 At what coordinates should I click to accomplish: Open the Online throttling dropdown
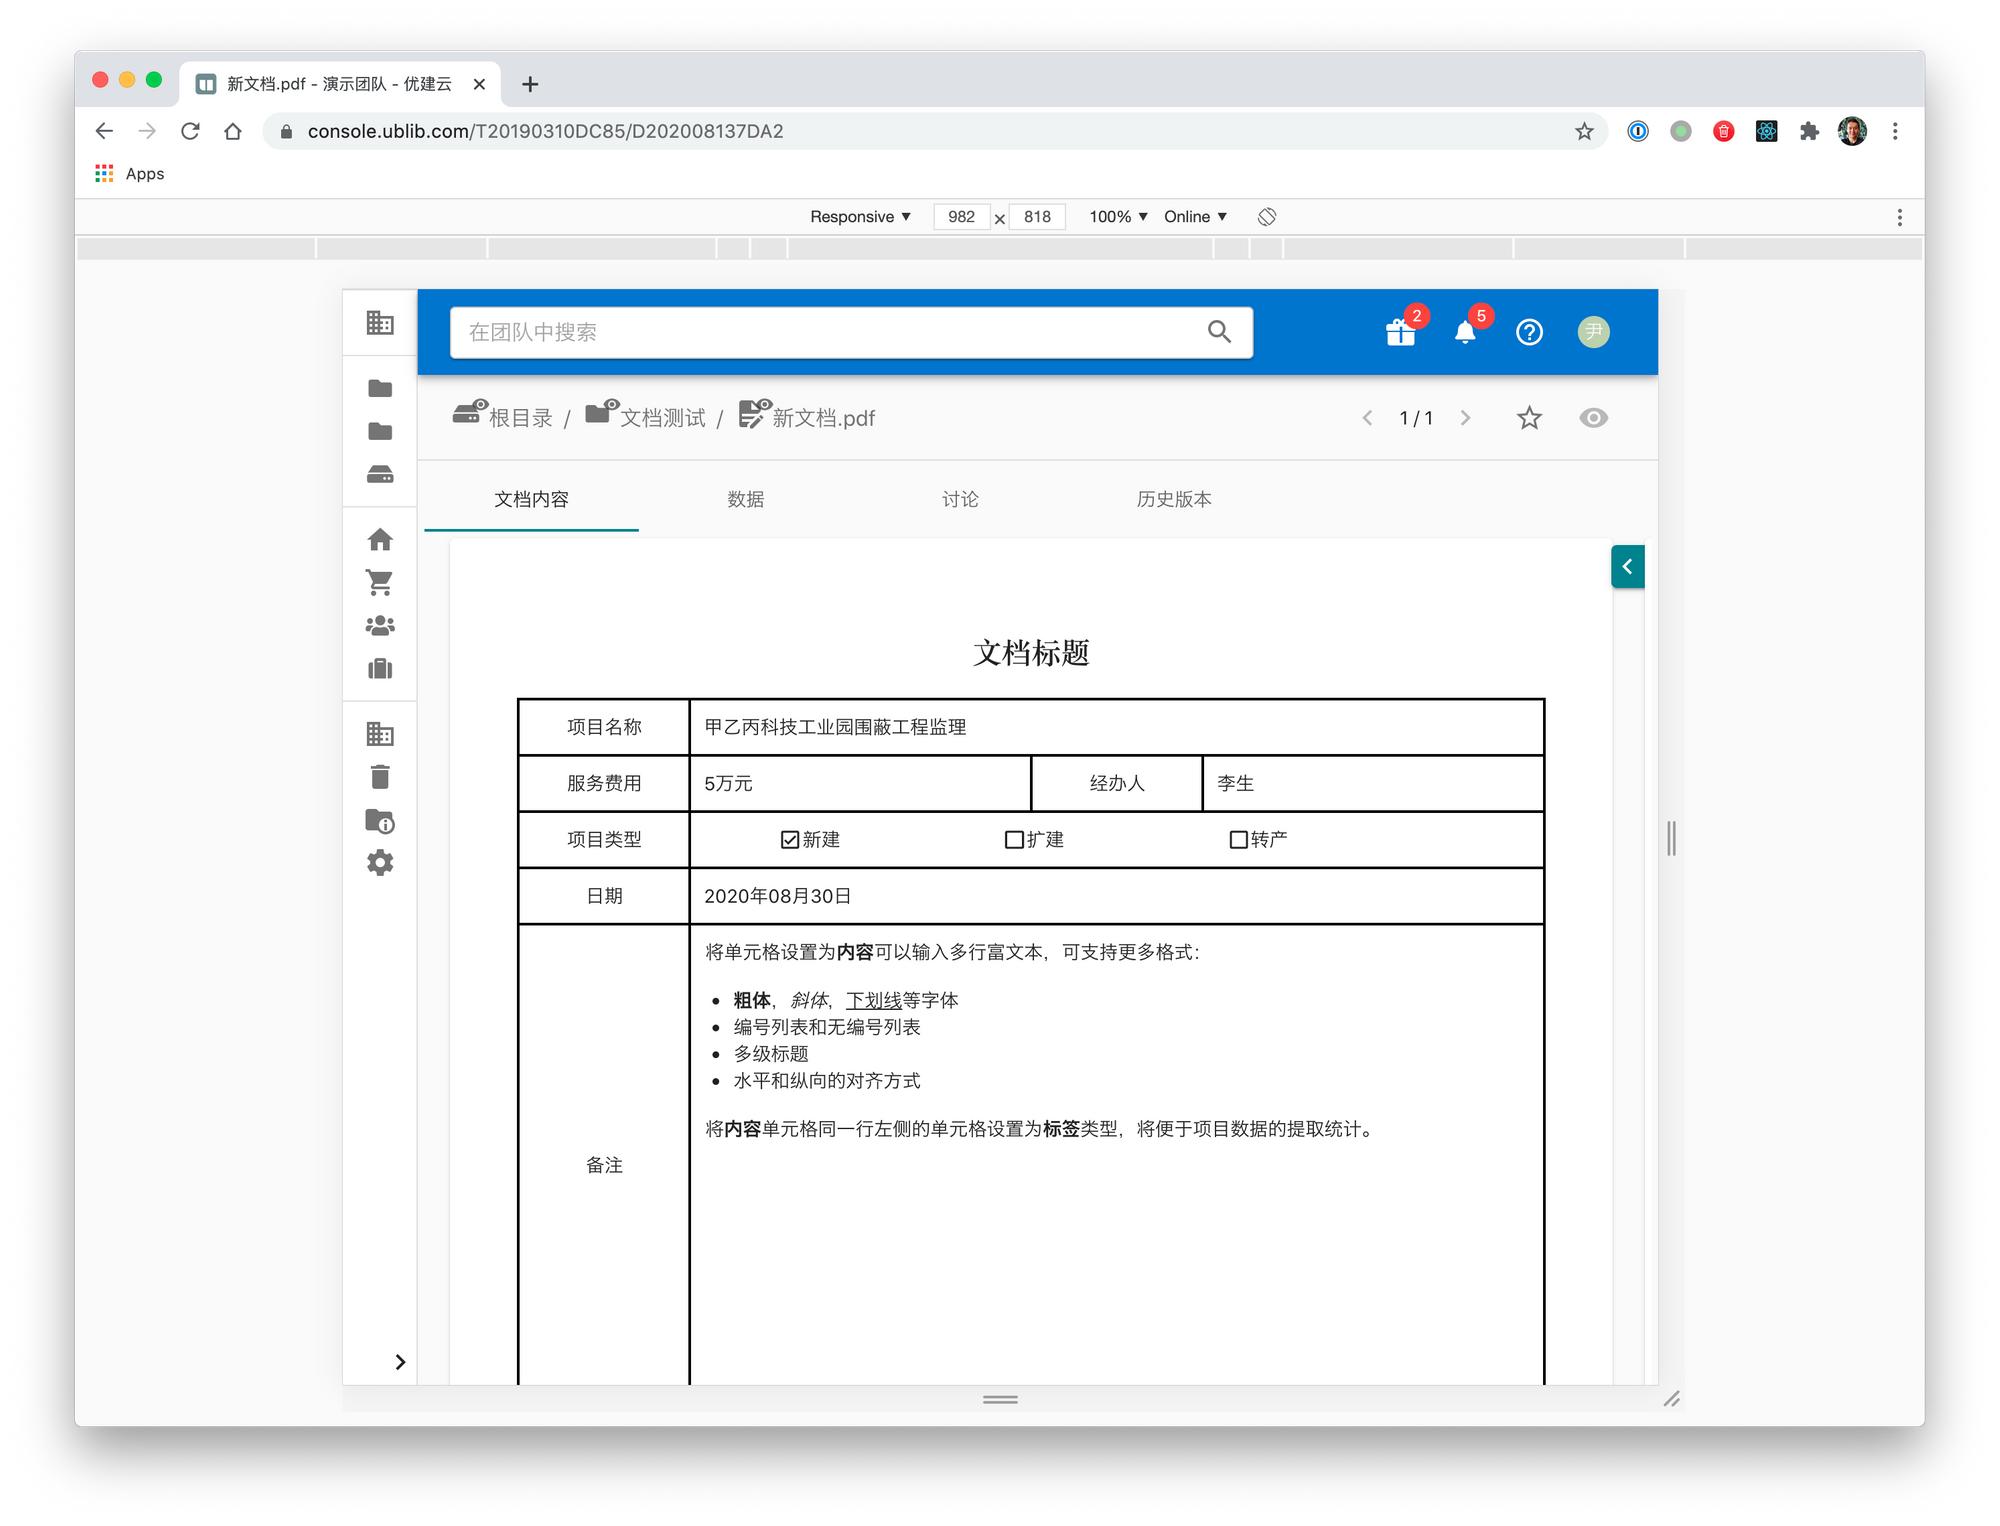pos(1195,217)
